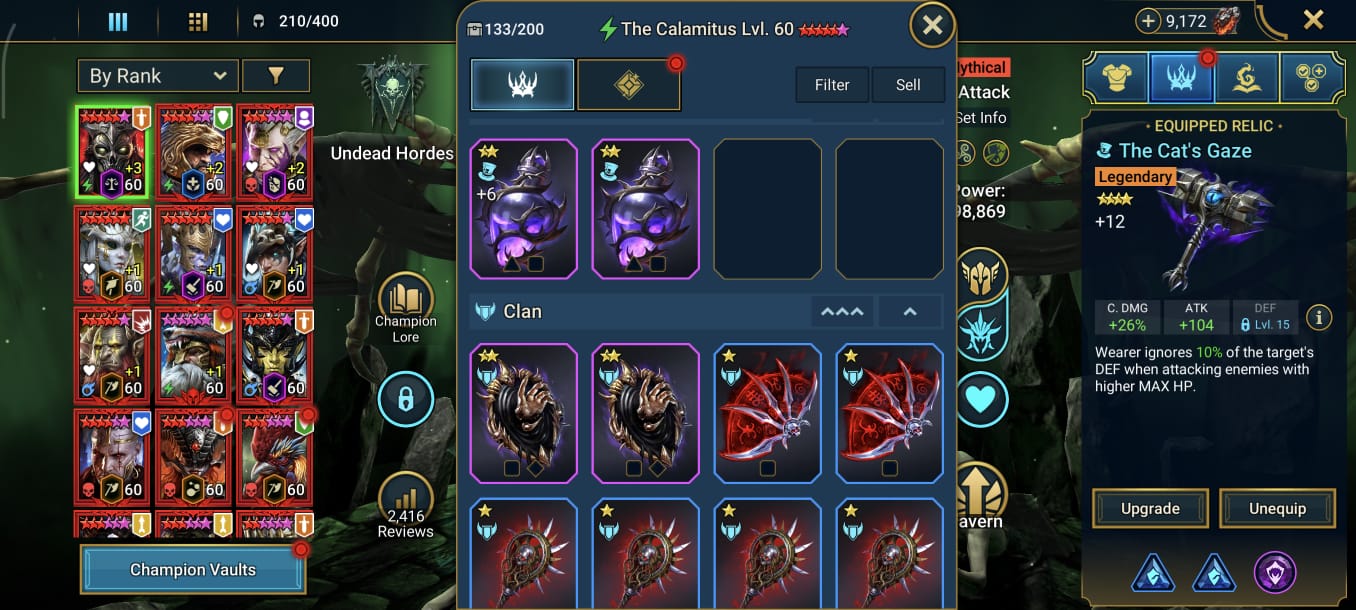Select the purple shield blessing icon
Viewport: 1356px width, 610px height.
click(1275, 573)
